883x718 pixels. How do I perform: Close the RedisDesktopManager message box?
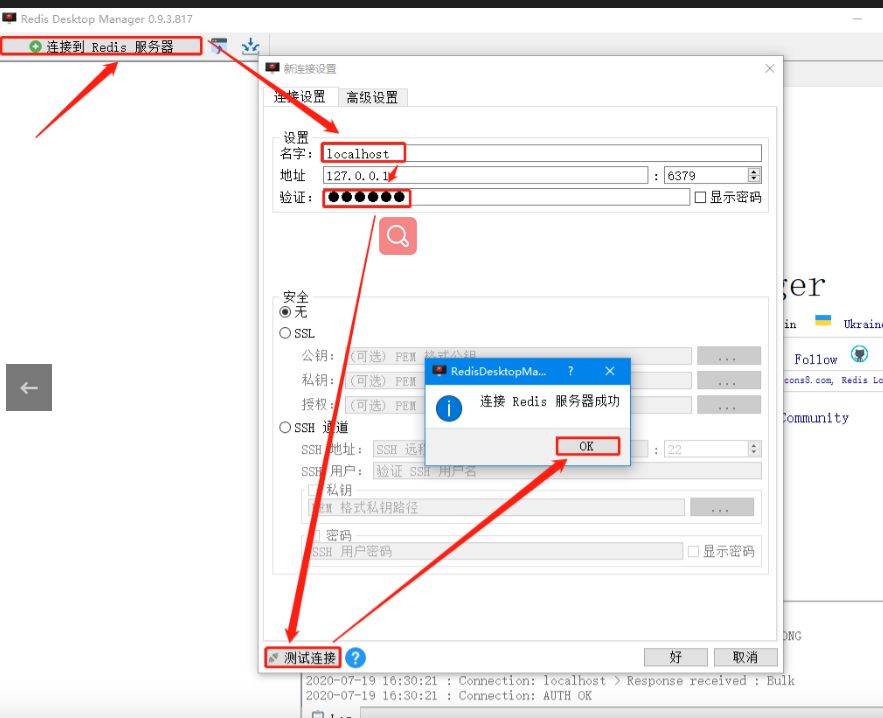610,371
